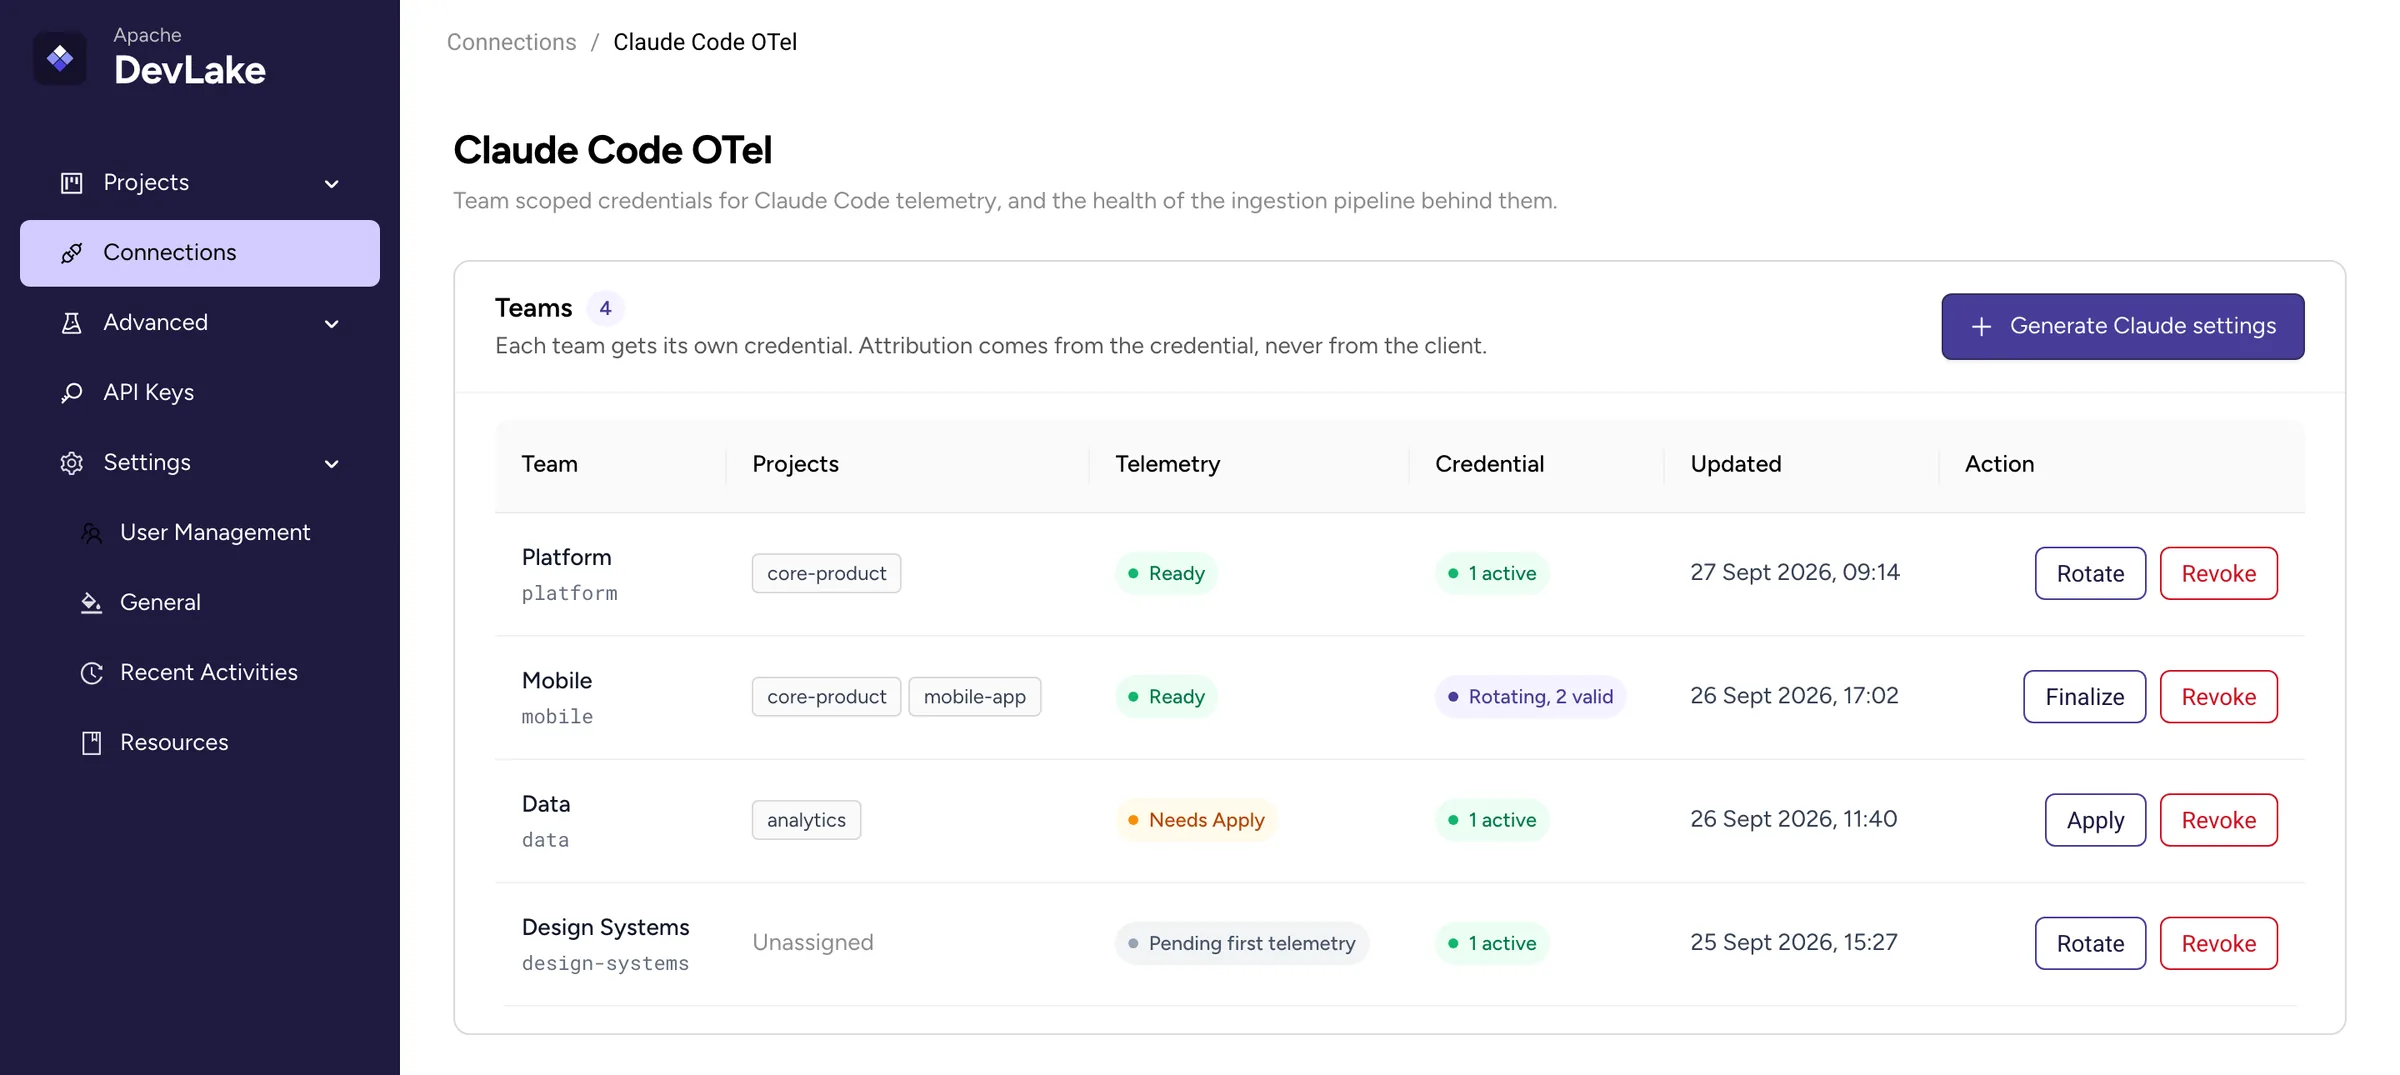
Task: Collapse the Settings menu chevron
Action: pos(332,464)
